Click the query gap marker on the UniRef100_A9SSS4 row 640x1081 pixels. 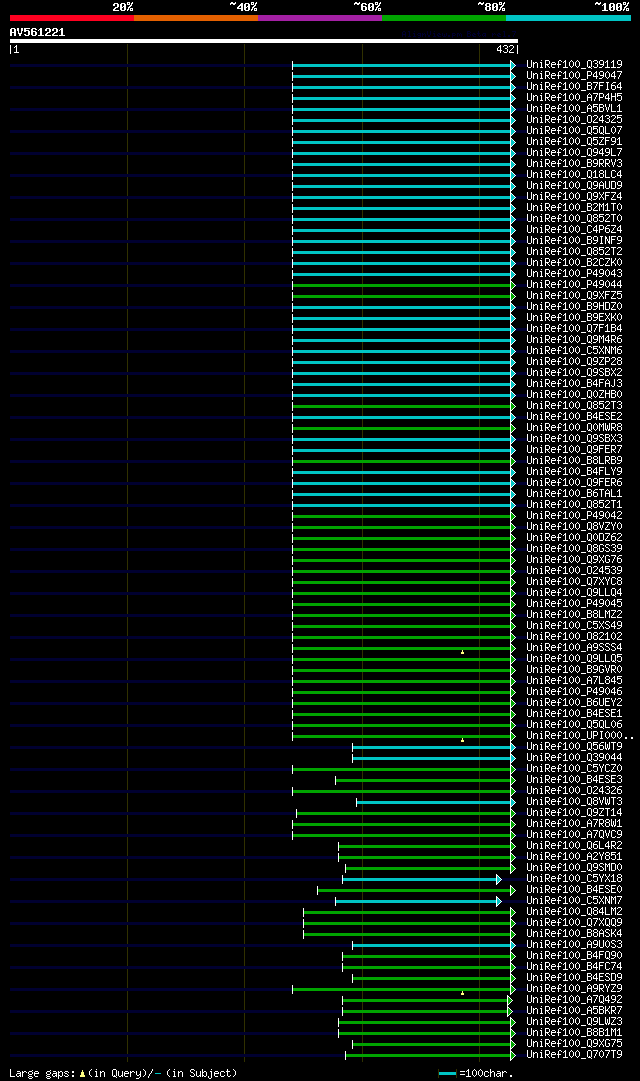[463, 652]
